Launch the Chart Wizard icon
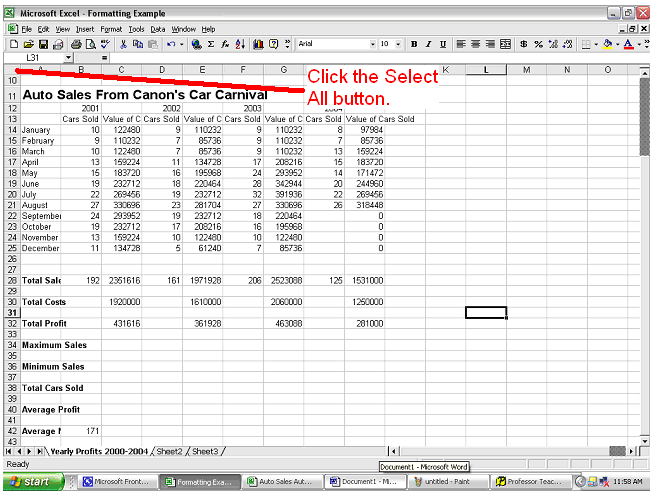 click(x=258, y=45)
